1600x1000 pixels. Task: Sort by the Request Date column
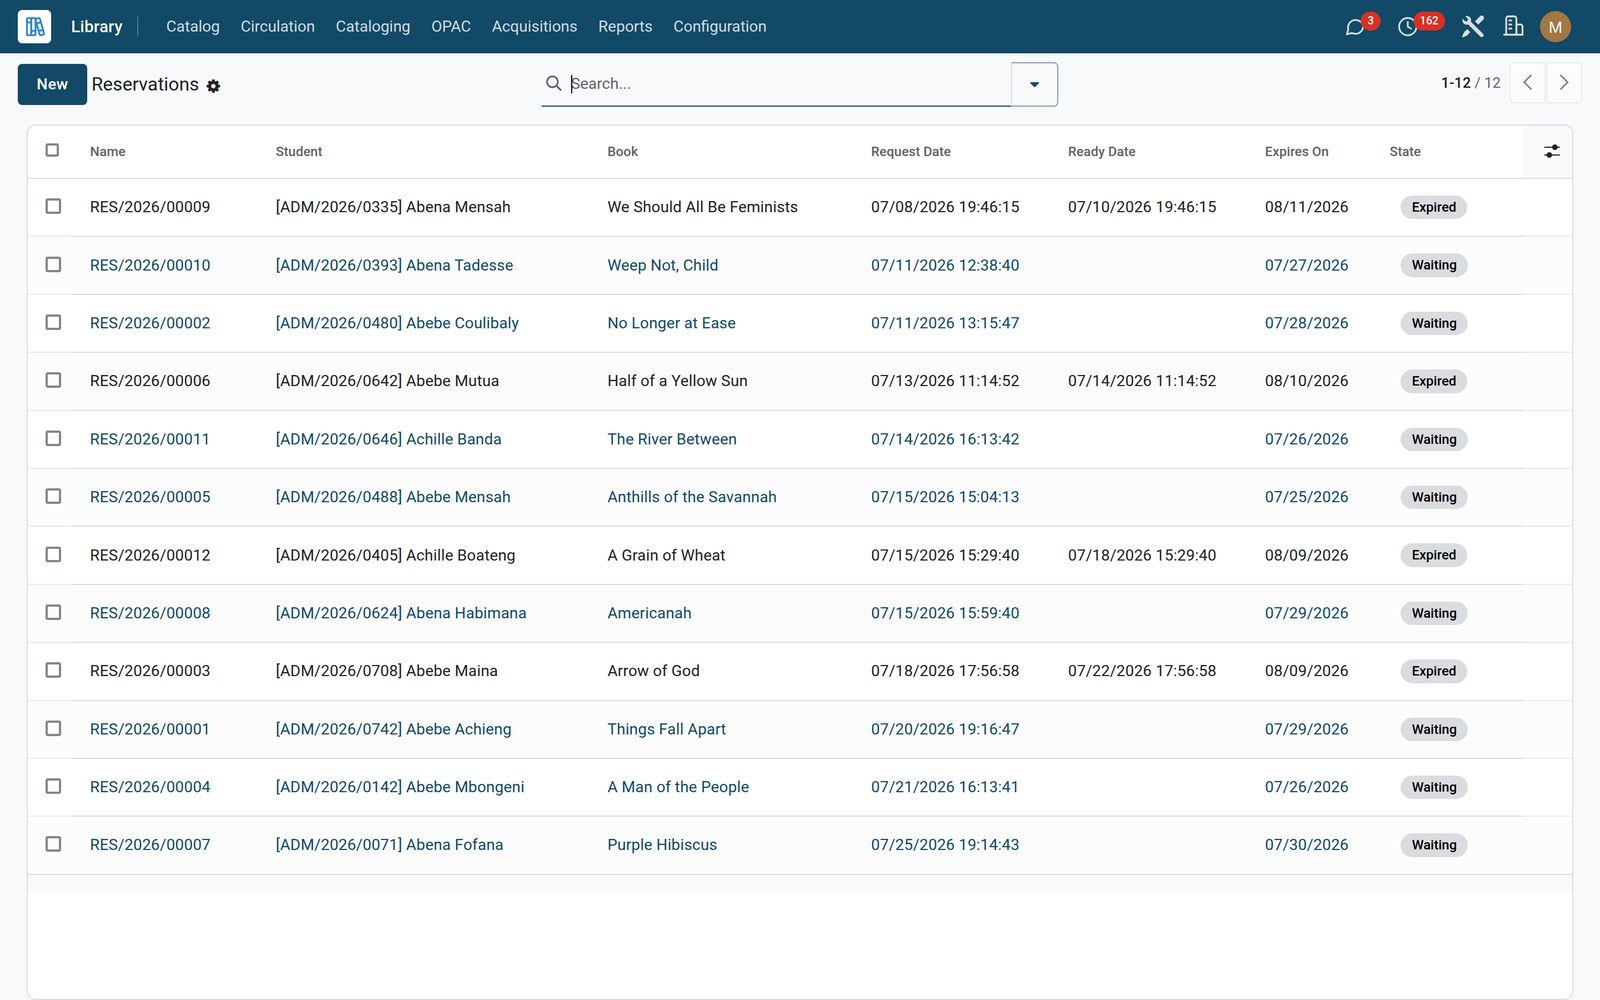click(x=910, y=152)
